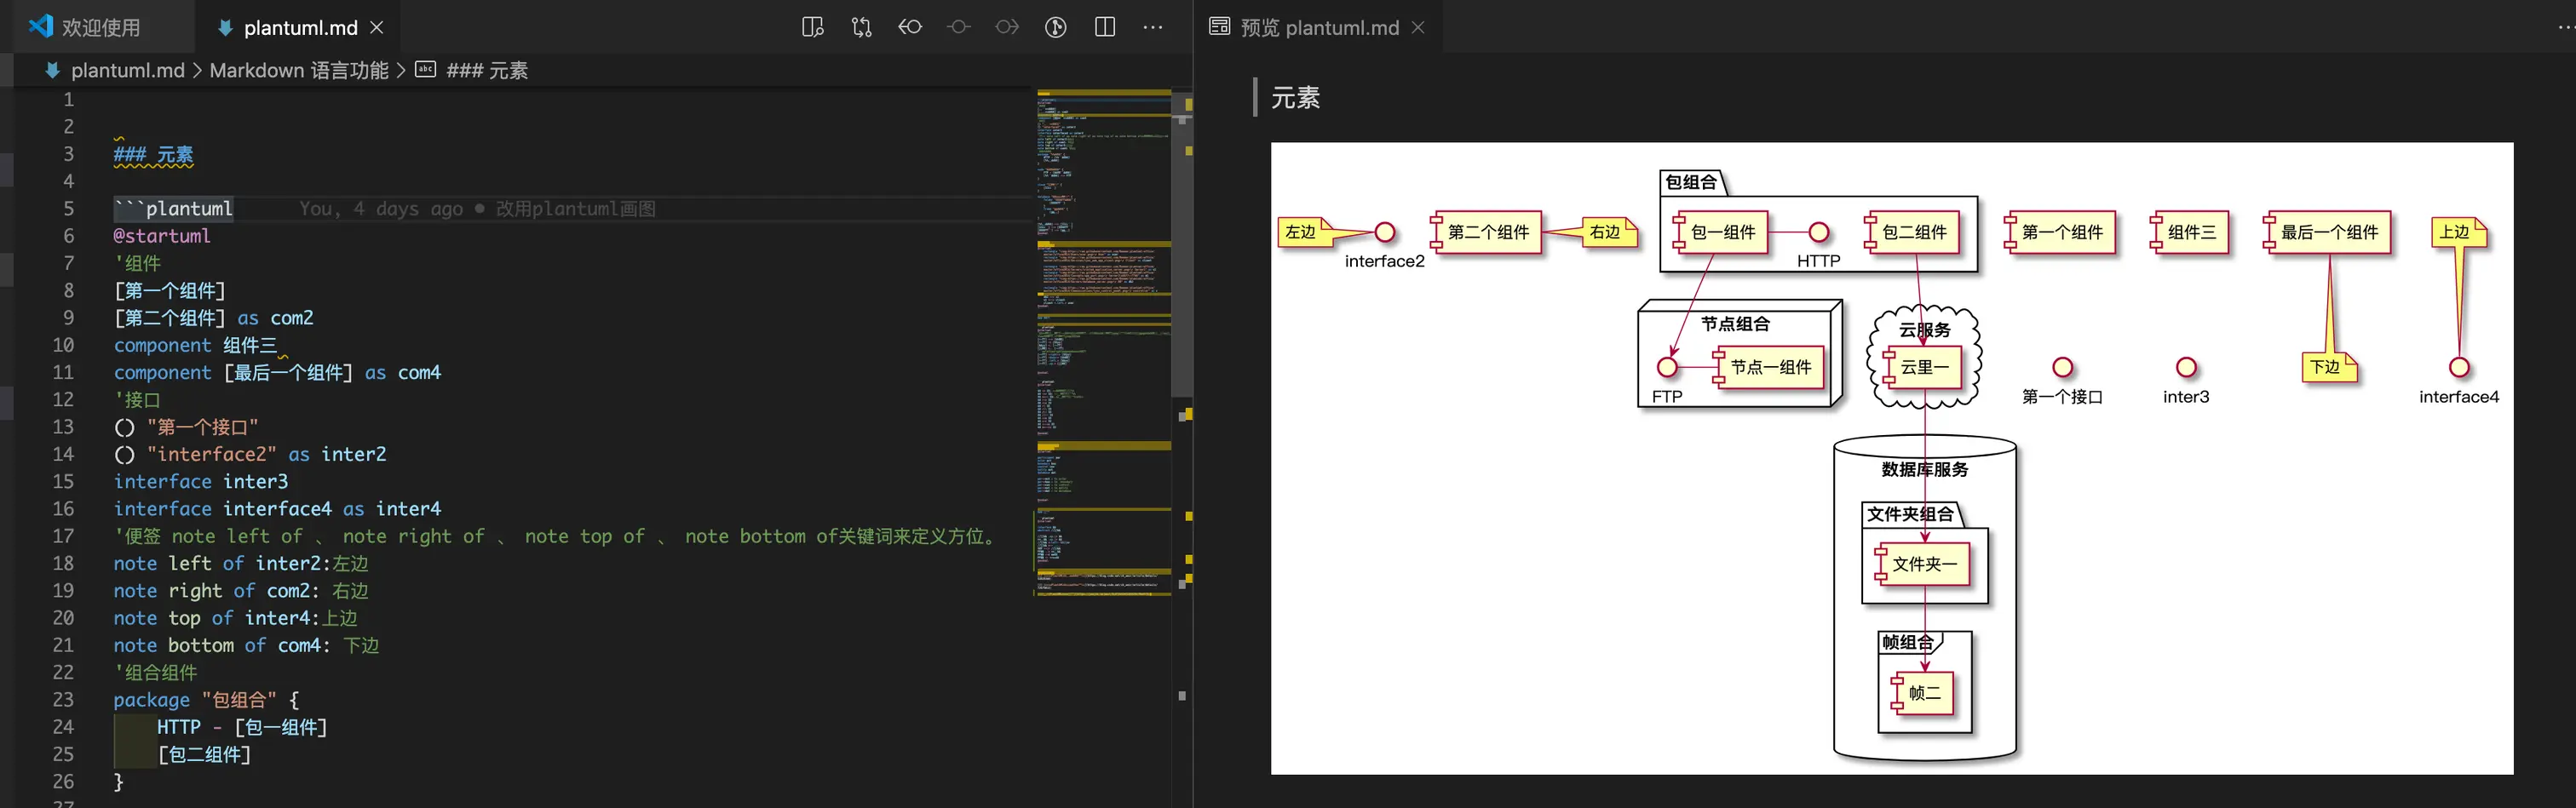Open preview panel more actions ellipsis
Viewport: 2576px width, 808px height.
[2566, 27]
